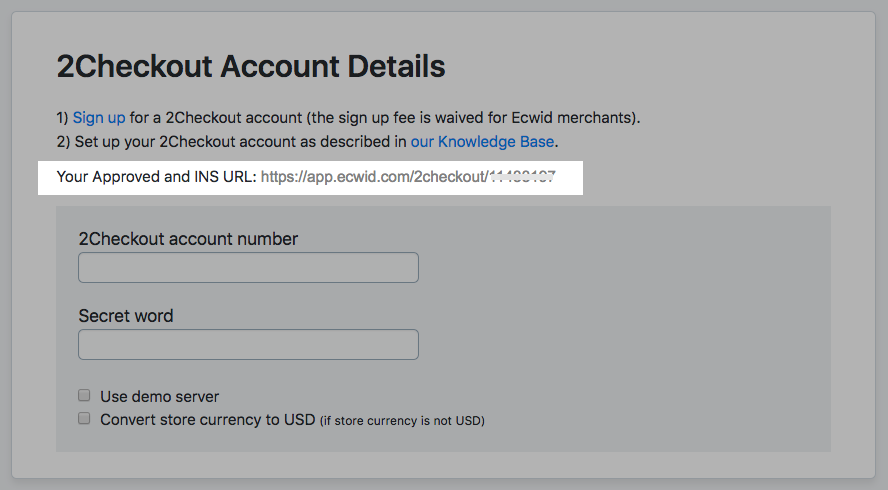Open the Sign up link
The height and width of the screenshot is (490, 888).
[x=99, y=118]
